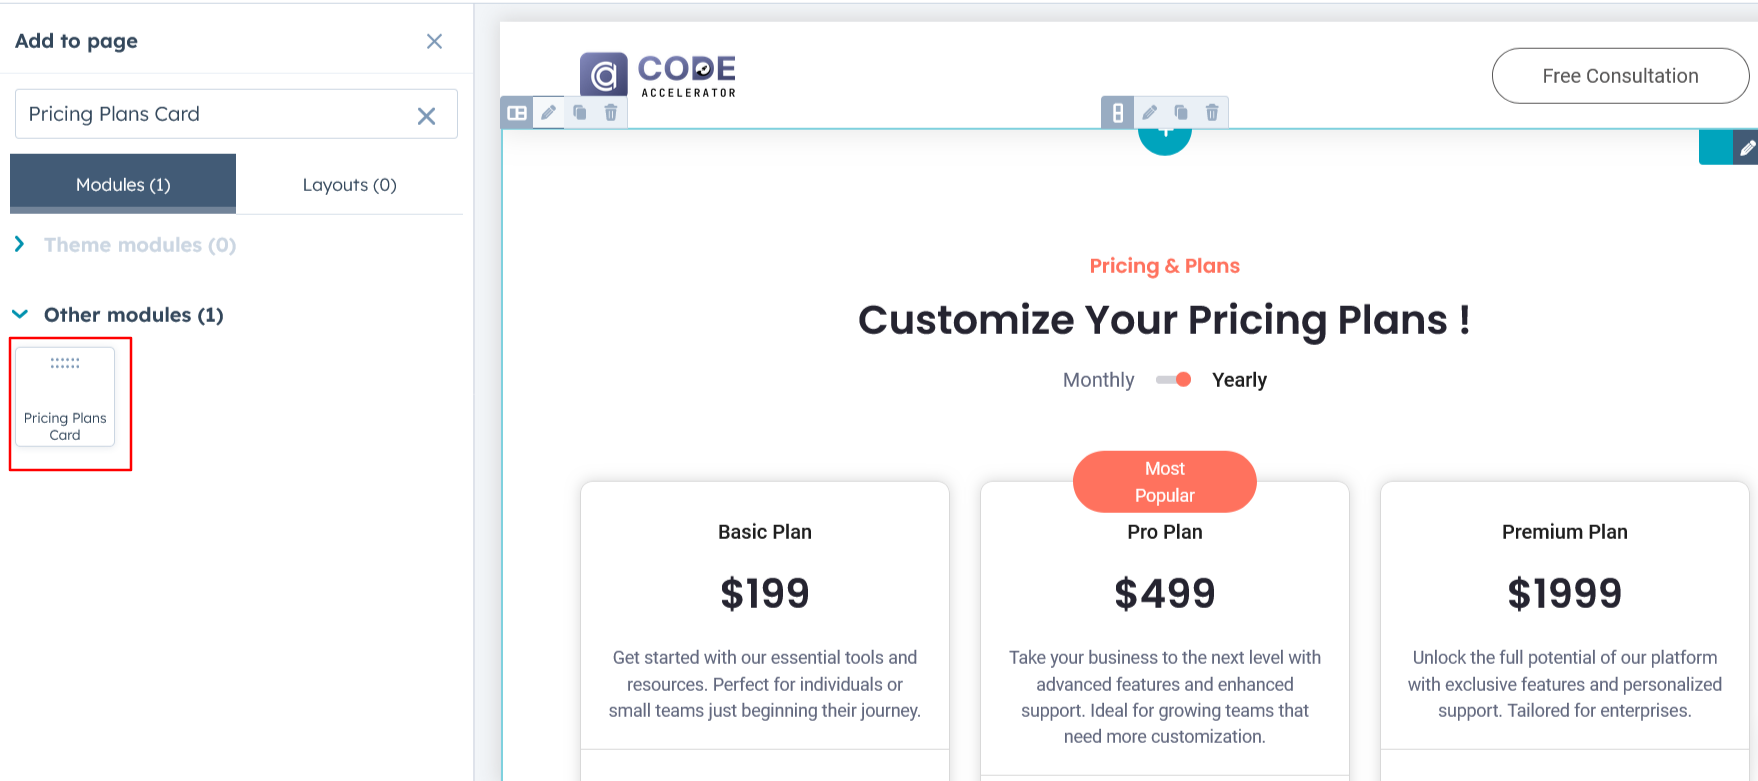Click the pencil edit icon beside section layout icon
The height and width of the screenshot is (781, 1758).
pyautogui.click(x=548, y=113)
